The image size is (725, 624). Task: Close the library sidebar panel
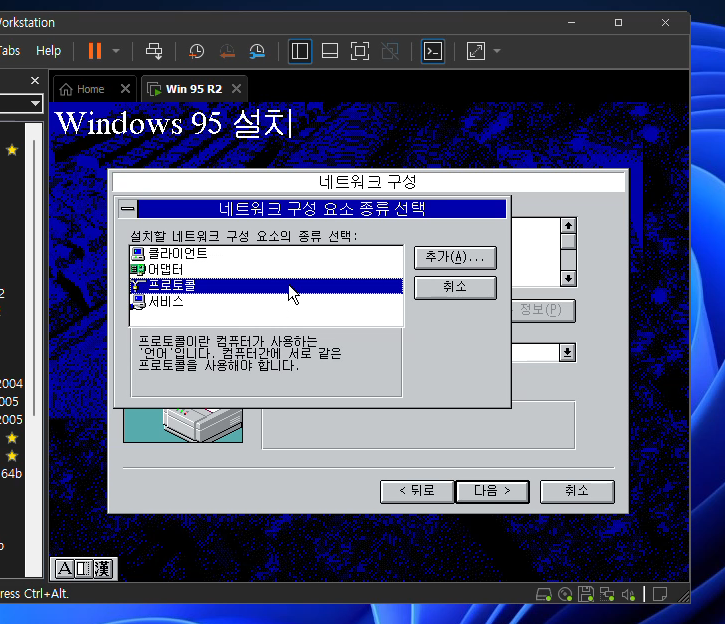tap(35, 80)
